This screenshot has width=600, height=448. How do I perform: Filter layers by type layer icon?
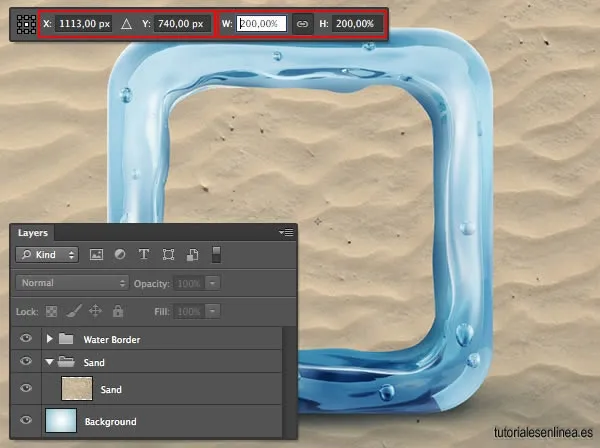point(144,254)
